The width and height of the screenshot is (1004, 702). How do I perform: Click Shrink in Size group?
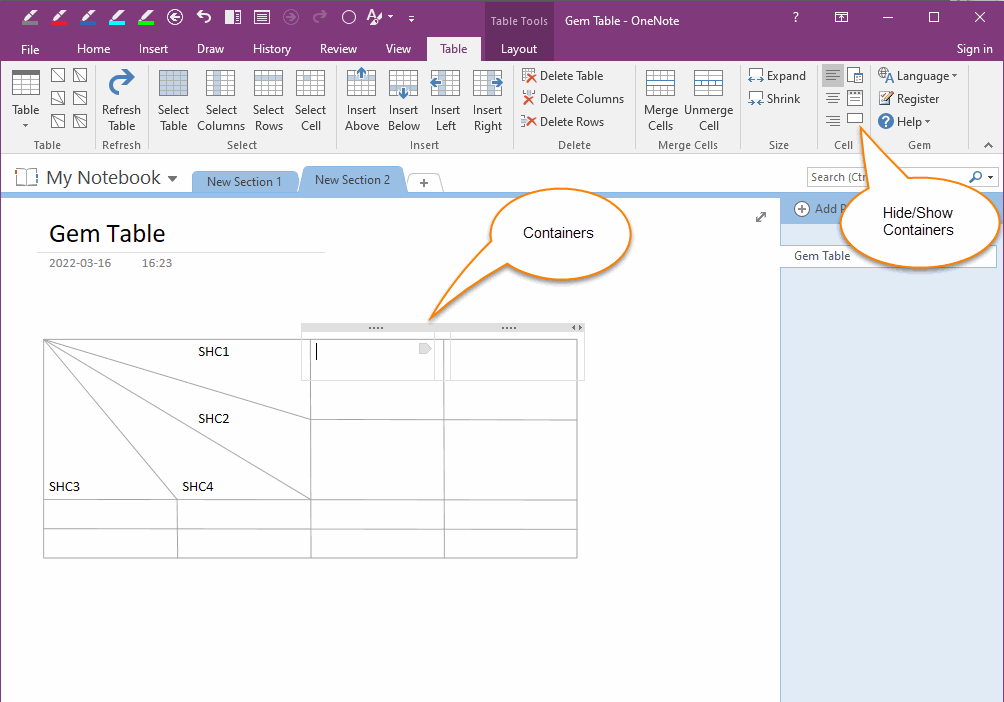click(774, 99)
